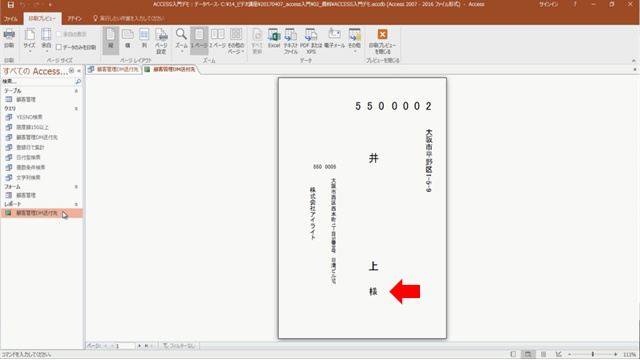Select Portrait (縦) page orientation
The image size is (640, 360).
tap(111, 40)
